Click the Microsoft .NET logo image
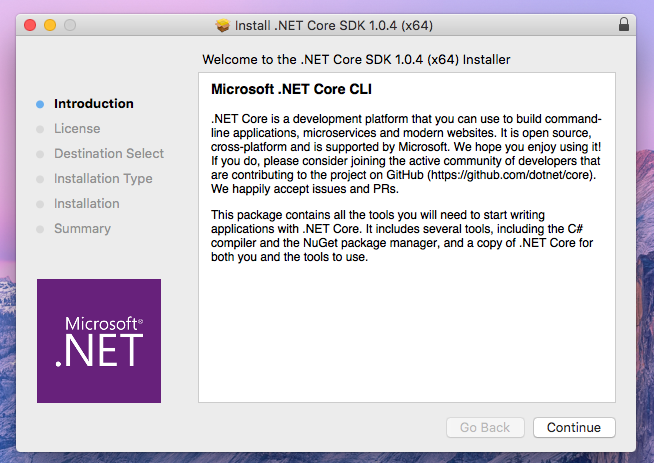The image size is (654, 463). [99, 340]
